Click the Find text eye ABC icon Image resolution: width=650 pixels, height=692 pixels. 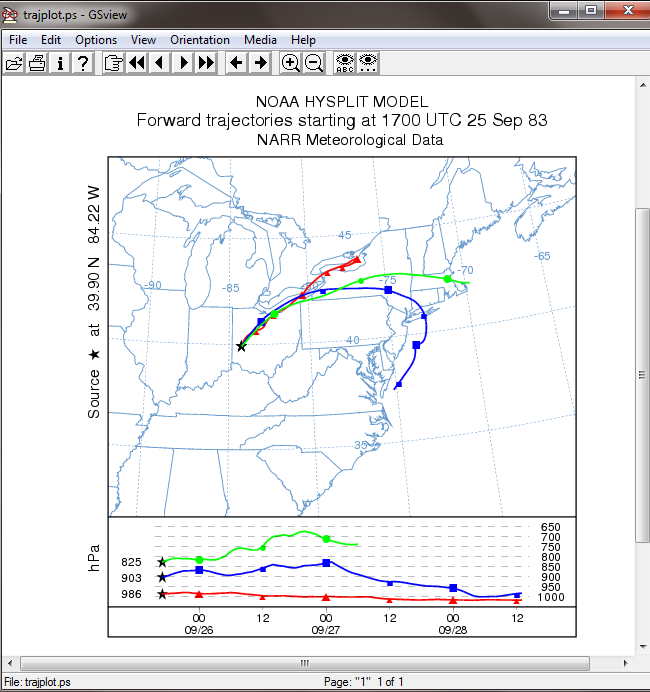click(x=345, y=63)
